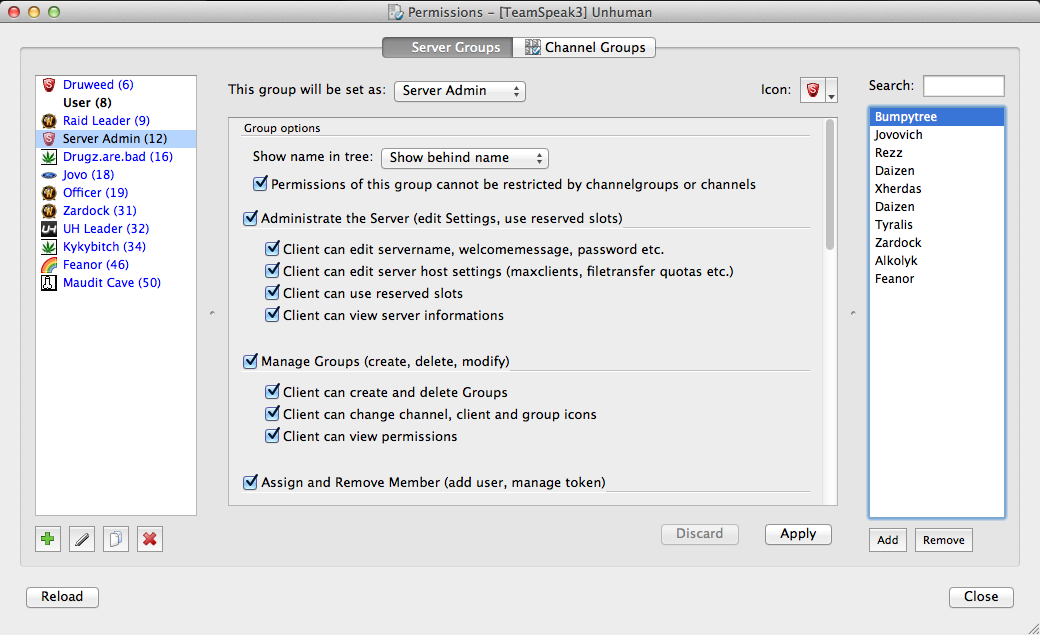Click the Maudit Cave group icon
The width and height of the screenshot is (1040, 635).
pos(49,283)
